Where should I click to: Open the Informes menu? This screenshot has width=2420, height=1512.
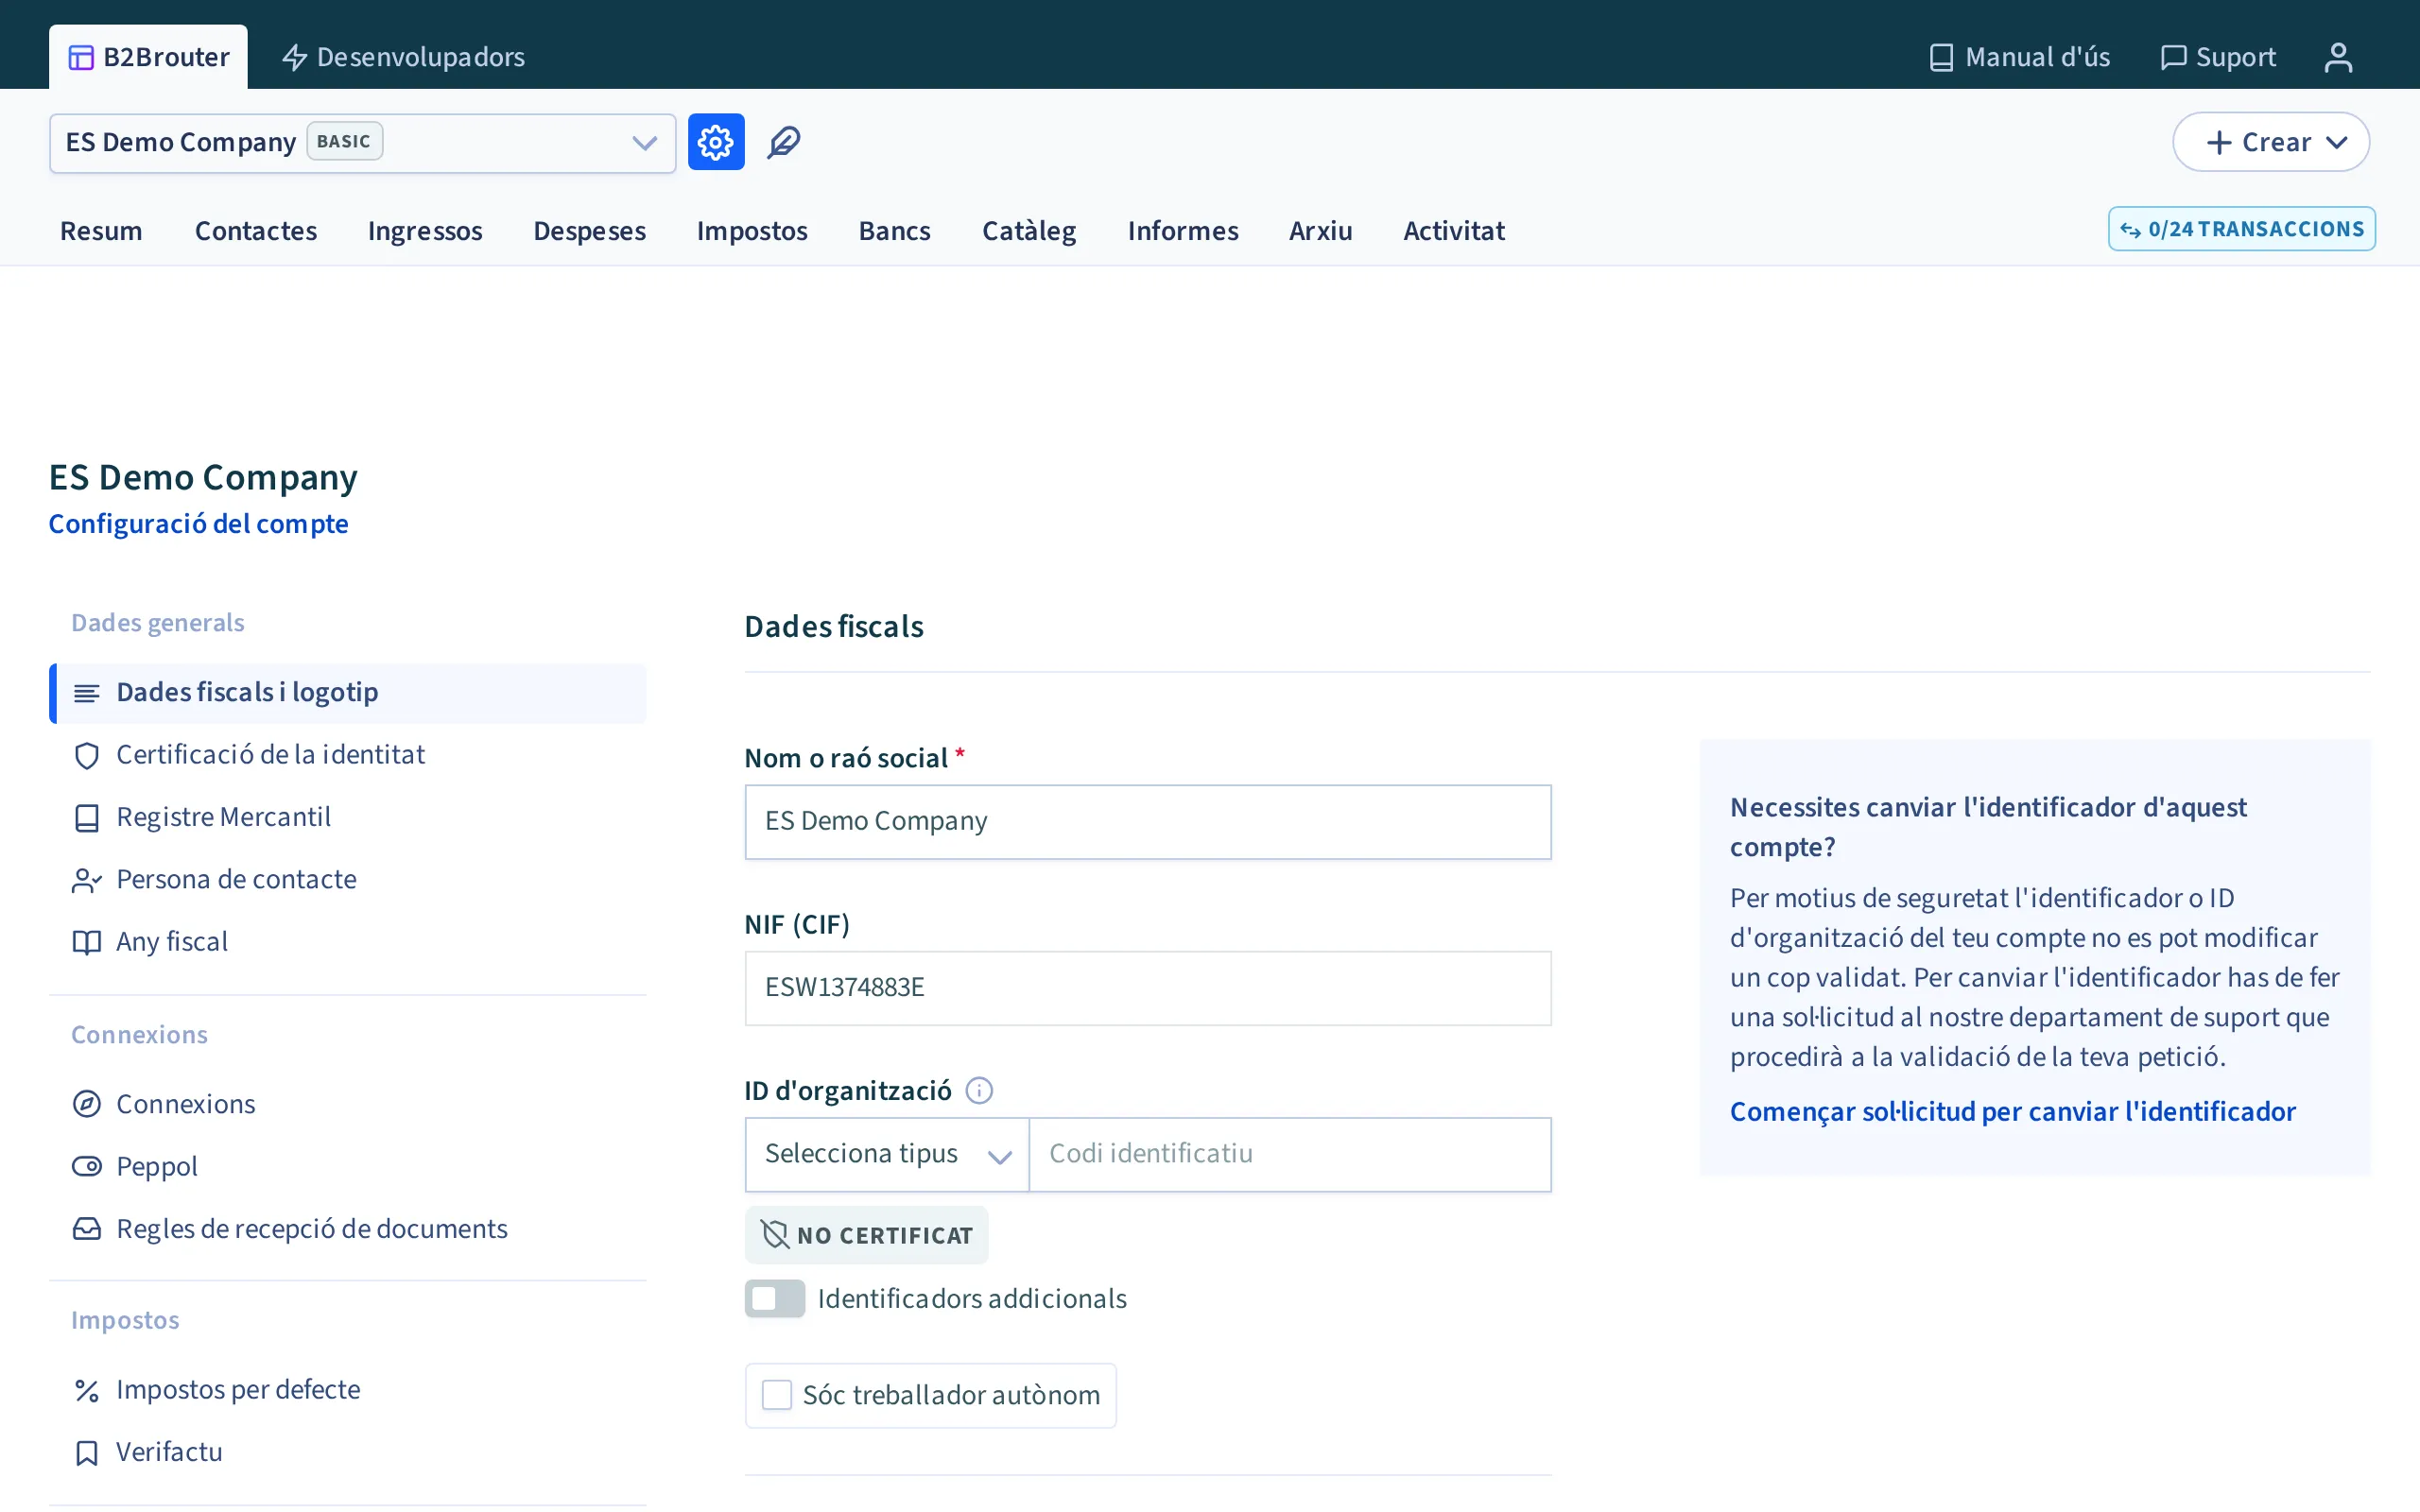tap(1183, 231)
